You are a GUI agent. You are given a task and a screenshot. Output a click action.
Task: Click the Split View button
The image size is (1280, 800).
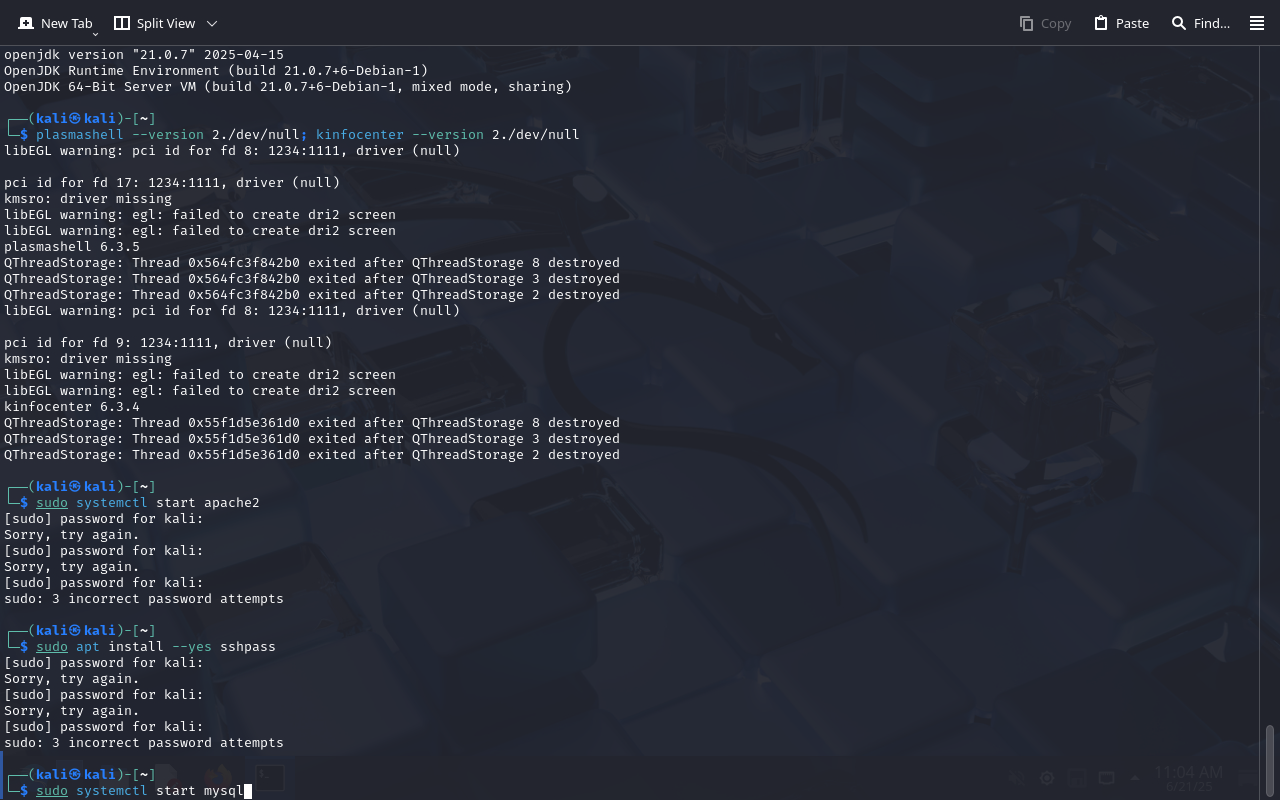click(x=154, y=23)
